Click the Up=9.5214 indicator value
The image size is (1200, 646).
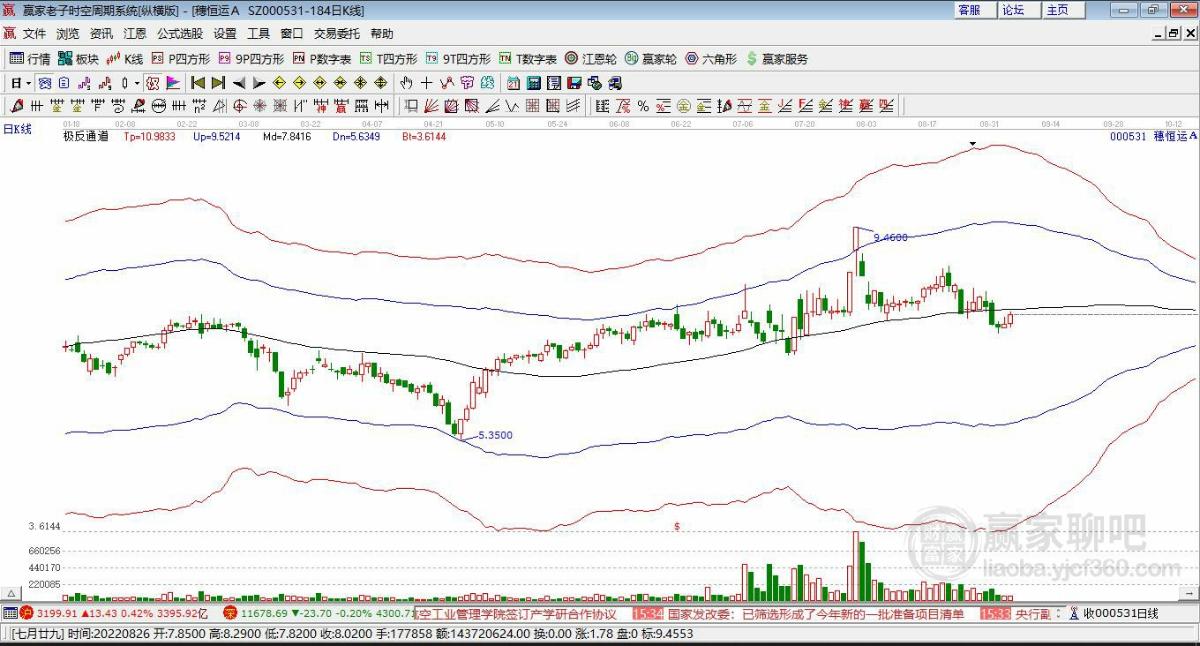[216, 136]
